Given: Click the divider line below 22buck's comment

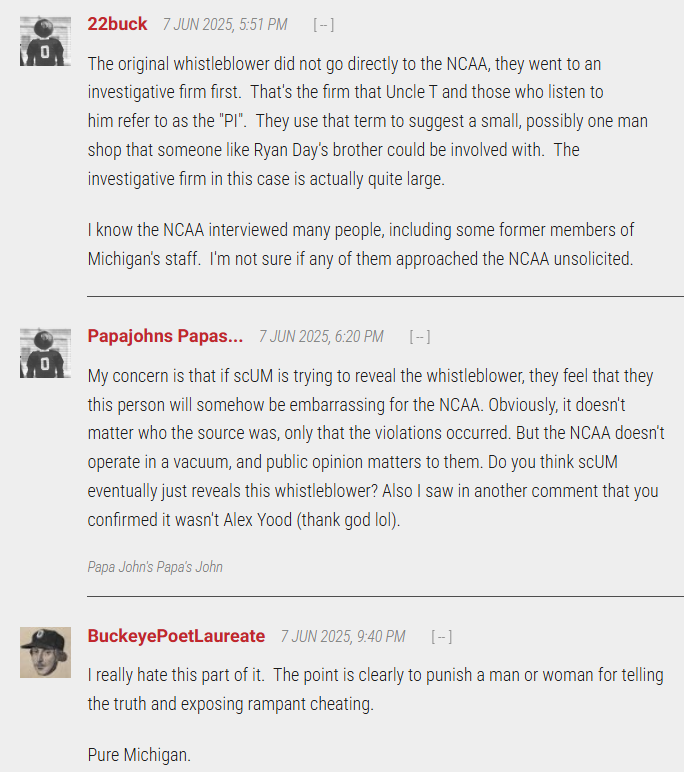Looking at the screenshot, I should click(x=385, y=296).
